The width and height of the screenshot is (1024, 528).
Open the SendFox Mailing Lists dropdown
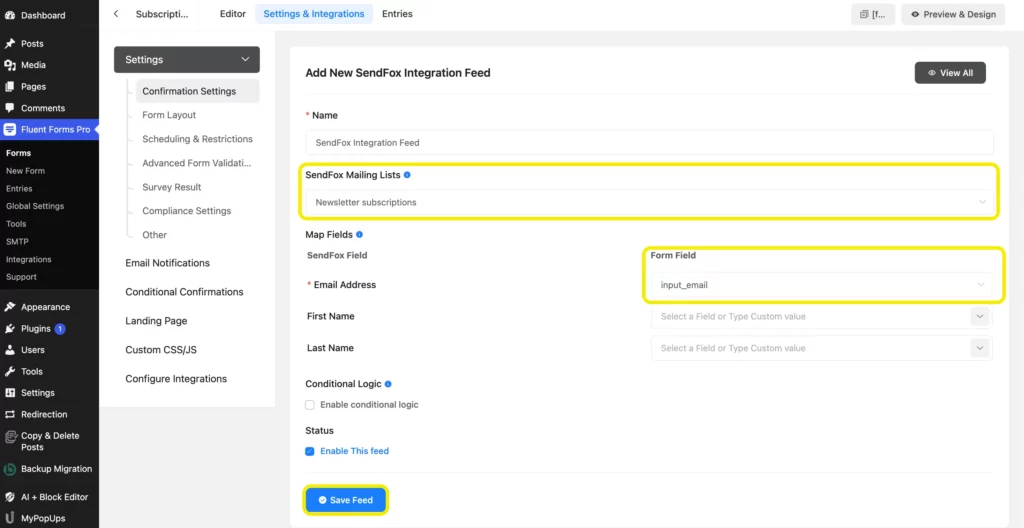(x=649, y=203)
